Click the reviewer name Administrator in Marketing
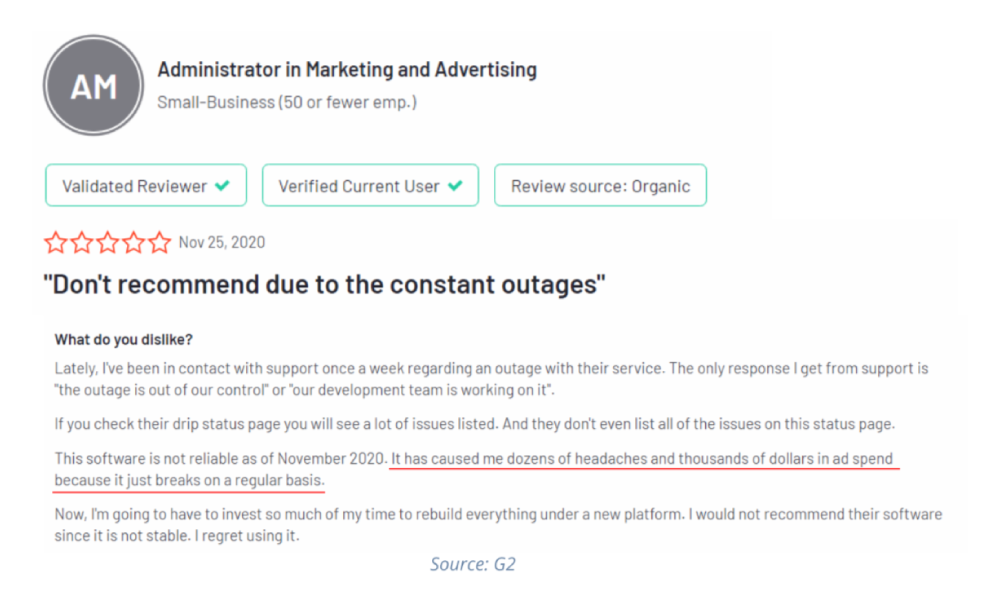The height and width of the screenshot is (600, 1000). click(x=347, y=70)
